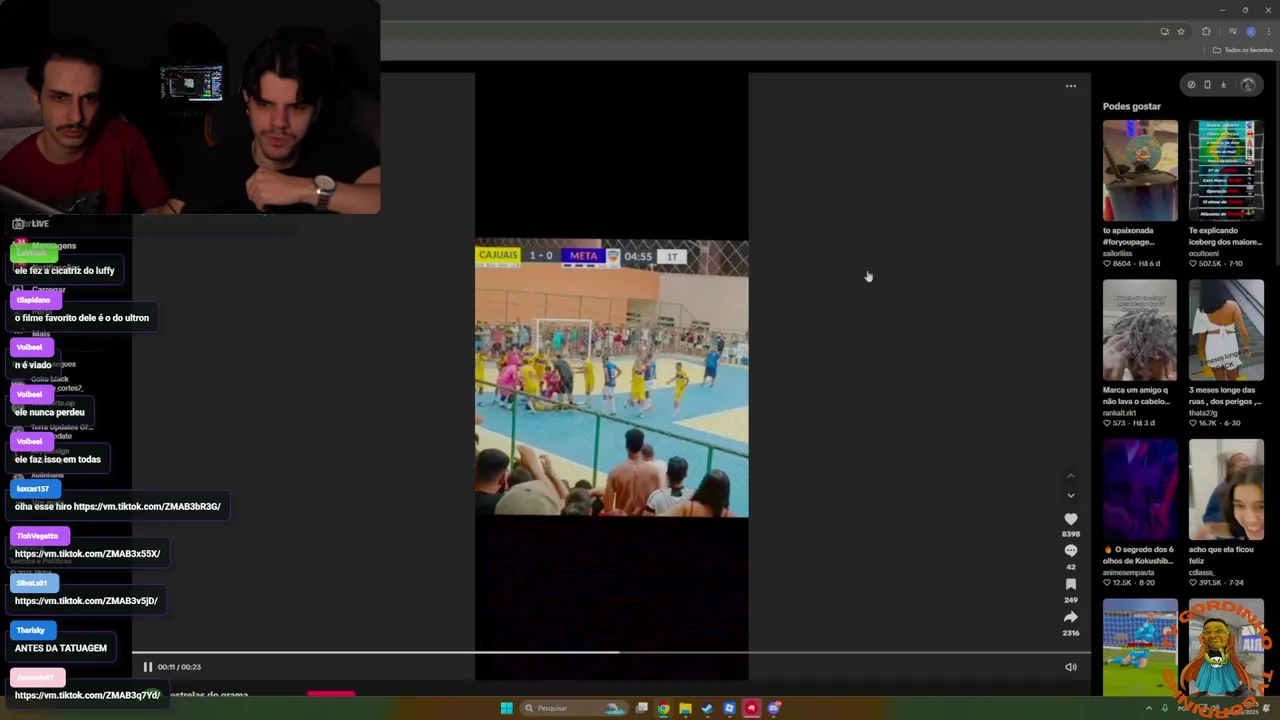This screenshot has width=1280, height=720.
Task: Open comments via the speech bubble icon
Action: pyautogui.click(x=1071, y=551)
